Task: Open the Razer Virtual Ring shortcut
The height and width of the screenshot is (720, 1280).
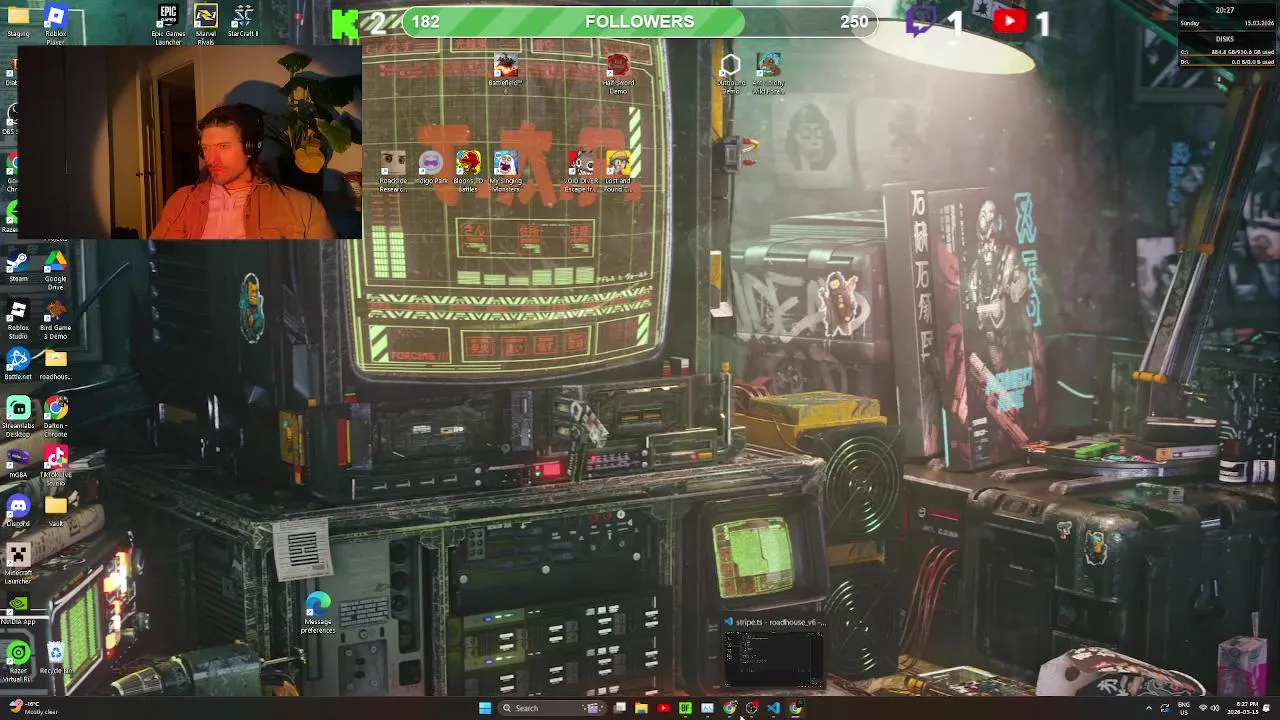Action: coord(18,662)
